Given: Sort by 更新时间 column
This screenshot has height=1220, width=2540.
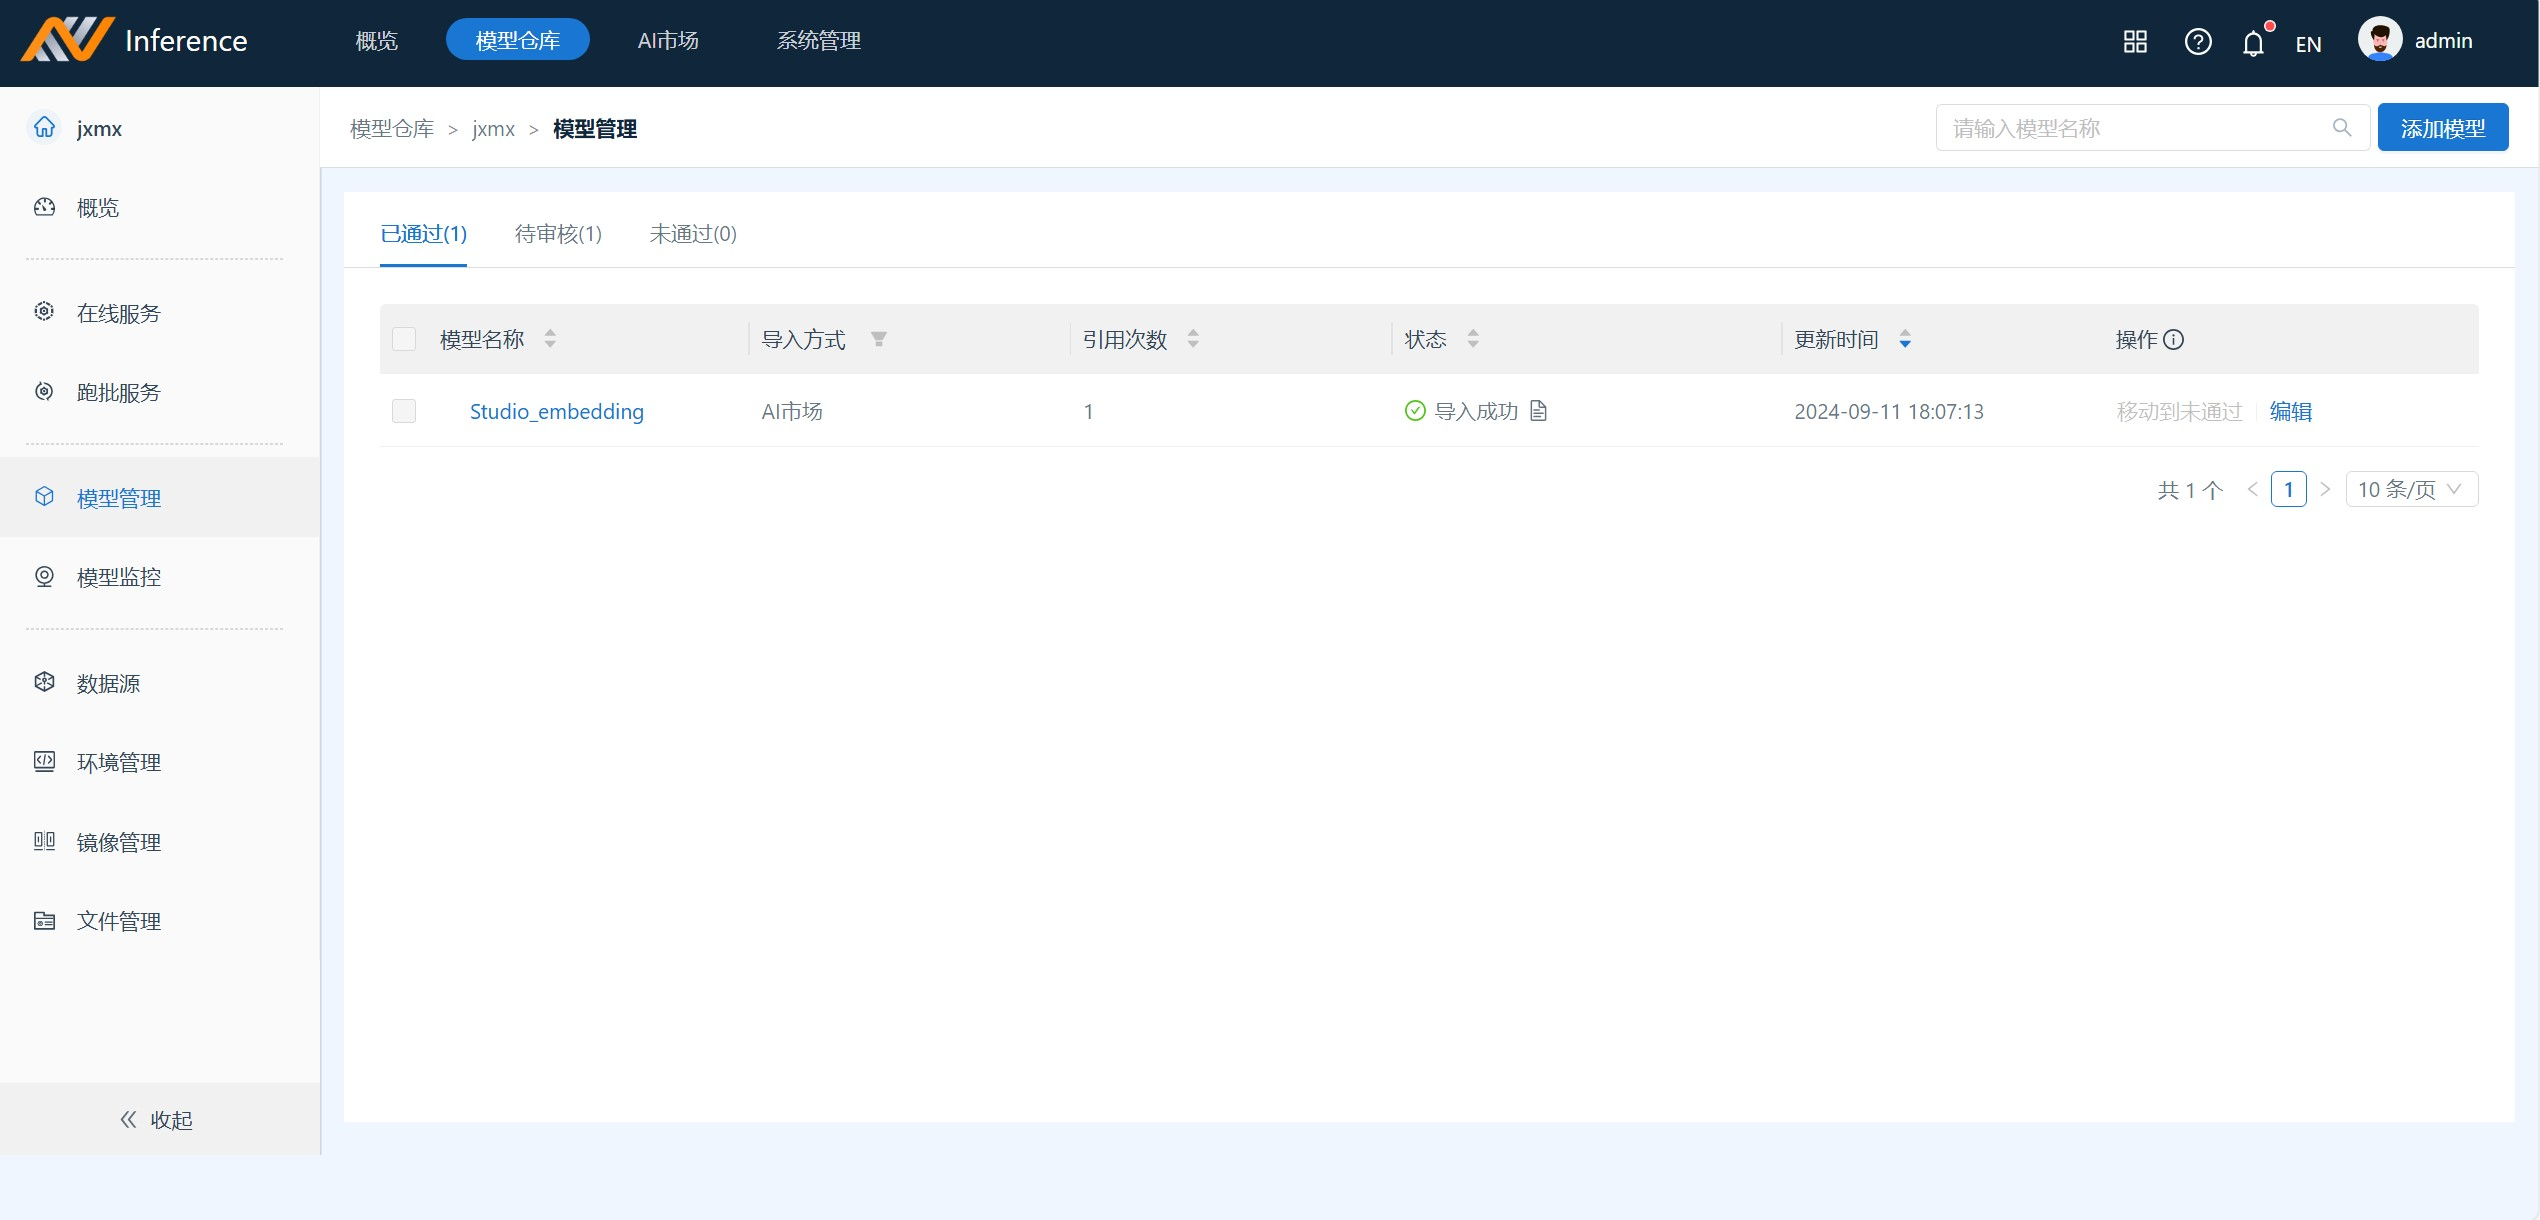Looking at the screenshot, I should coord(1905,340).
